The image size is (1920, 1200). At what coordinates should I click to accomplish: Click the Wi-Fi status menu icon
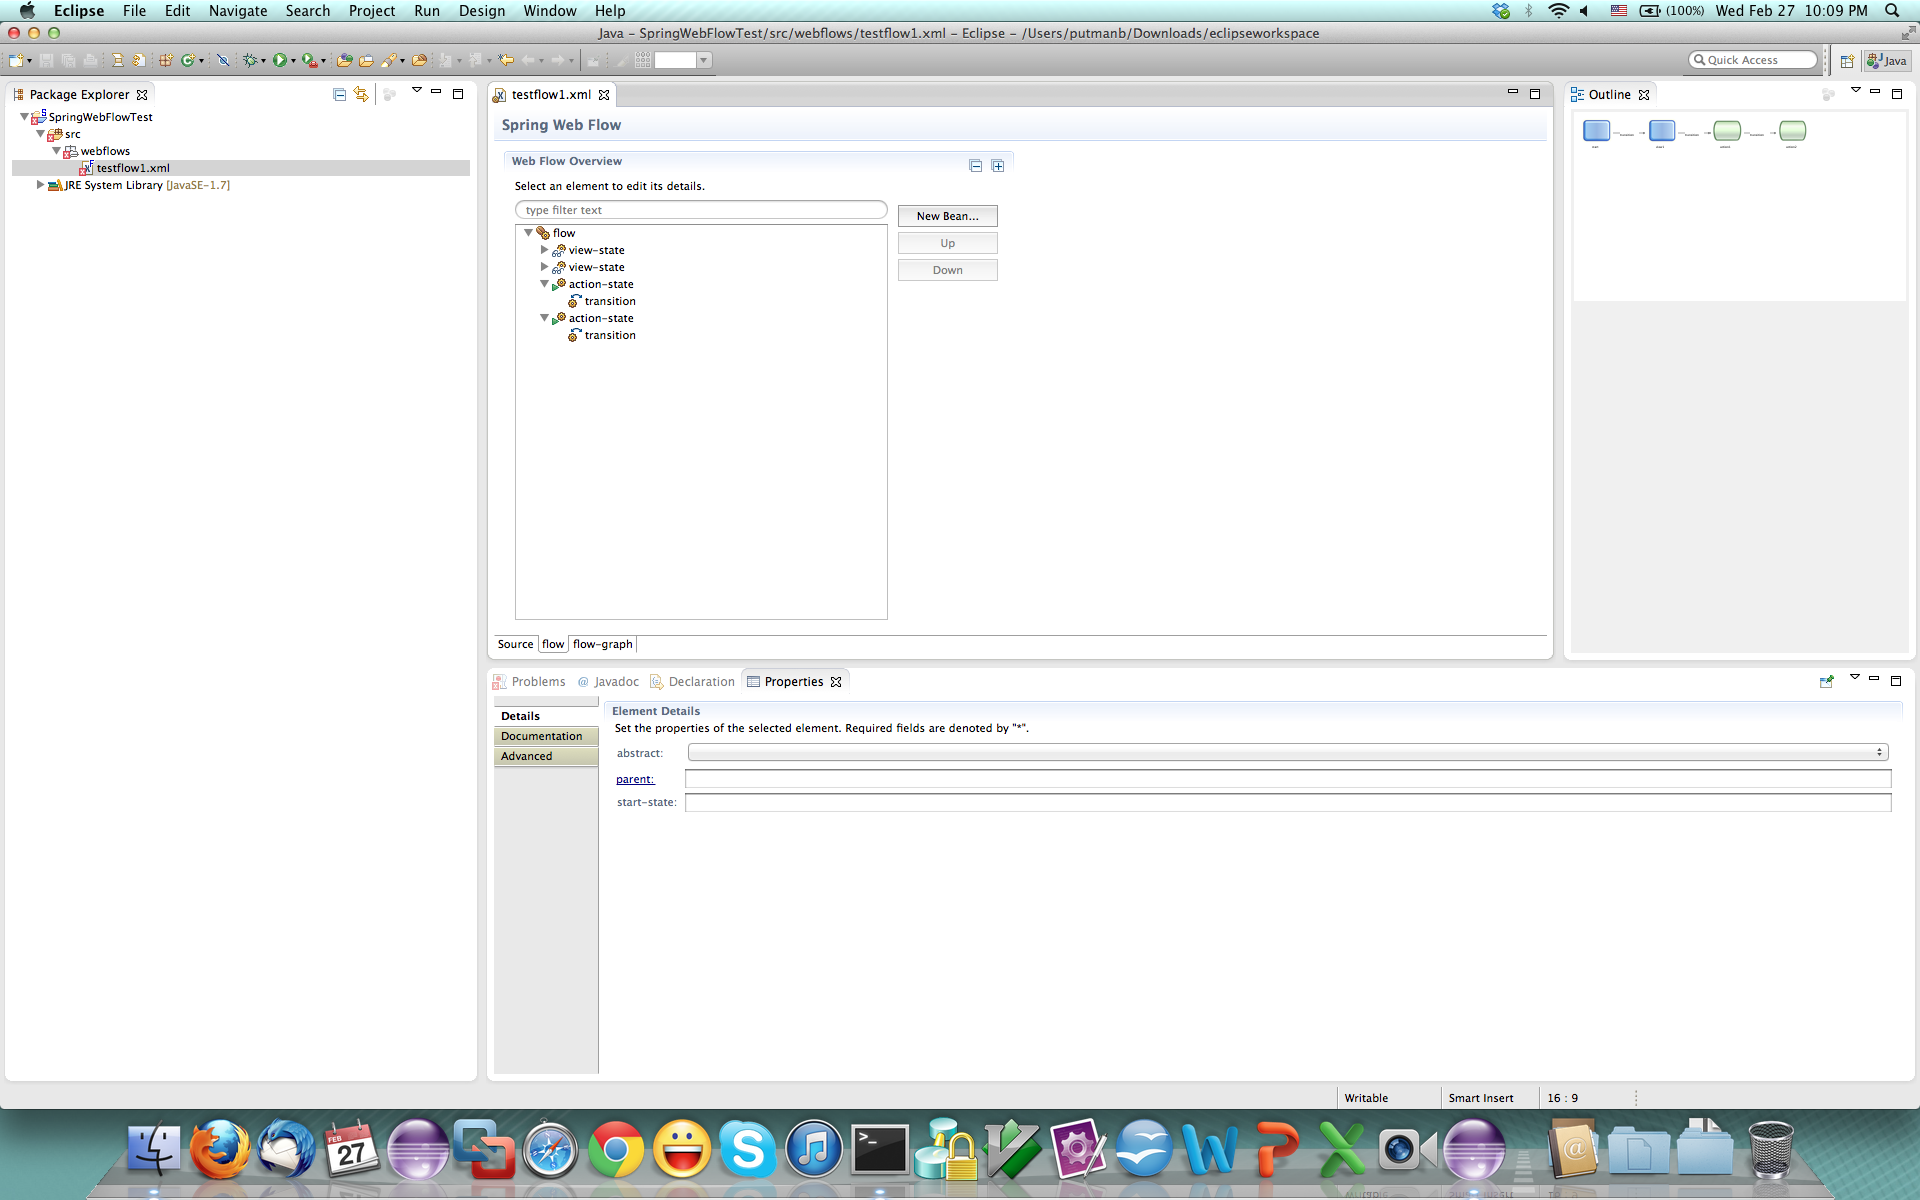[x=1558, y=11]
